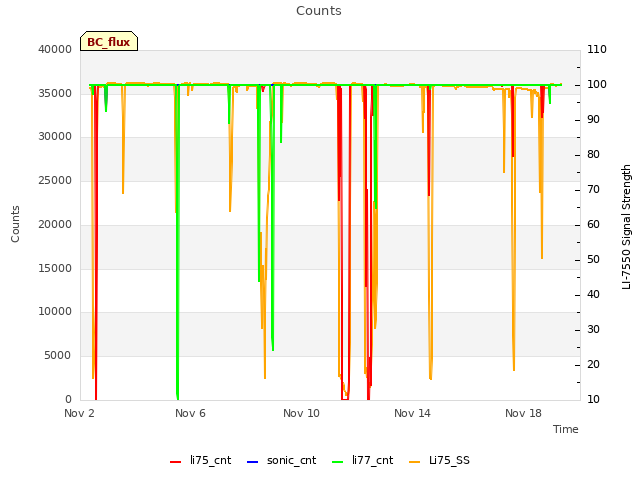Click the 90 right axis value
This screenshot has height=480, width=640.
pos(593,120)
